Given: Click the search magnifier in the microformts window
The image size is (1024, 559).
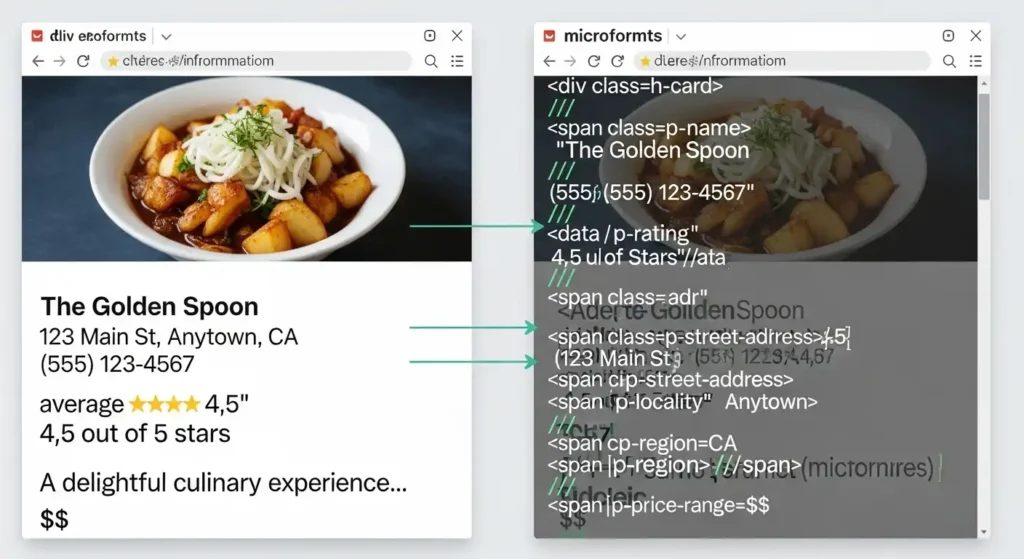Looking at the screenshot, I should pos(948,61).
